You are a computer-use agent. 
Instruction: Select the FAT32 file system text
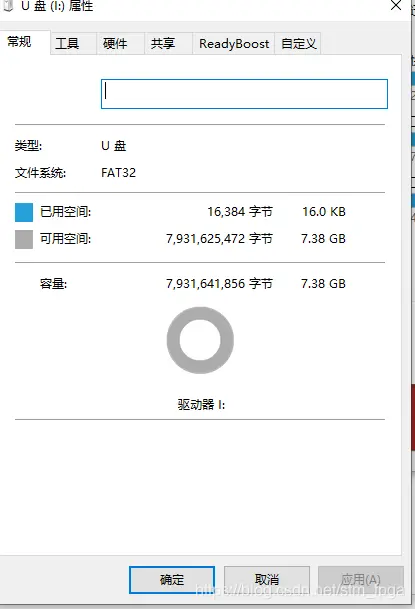(118, 173)
